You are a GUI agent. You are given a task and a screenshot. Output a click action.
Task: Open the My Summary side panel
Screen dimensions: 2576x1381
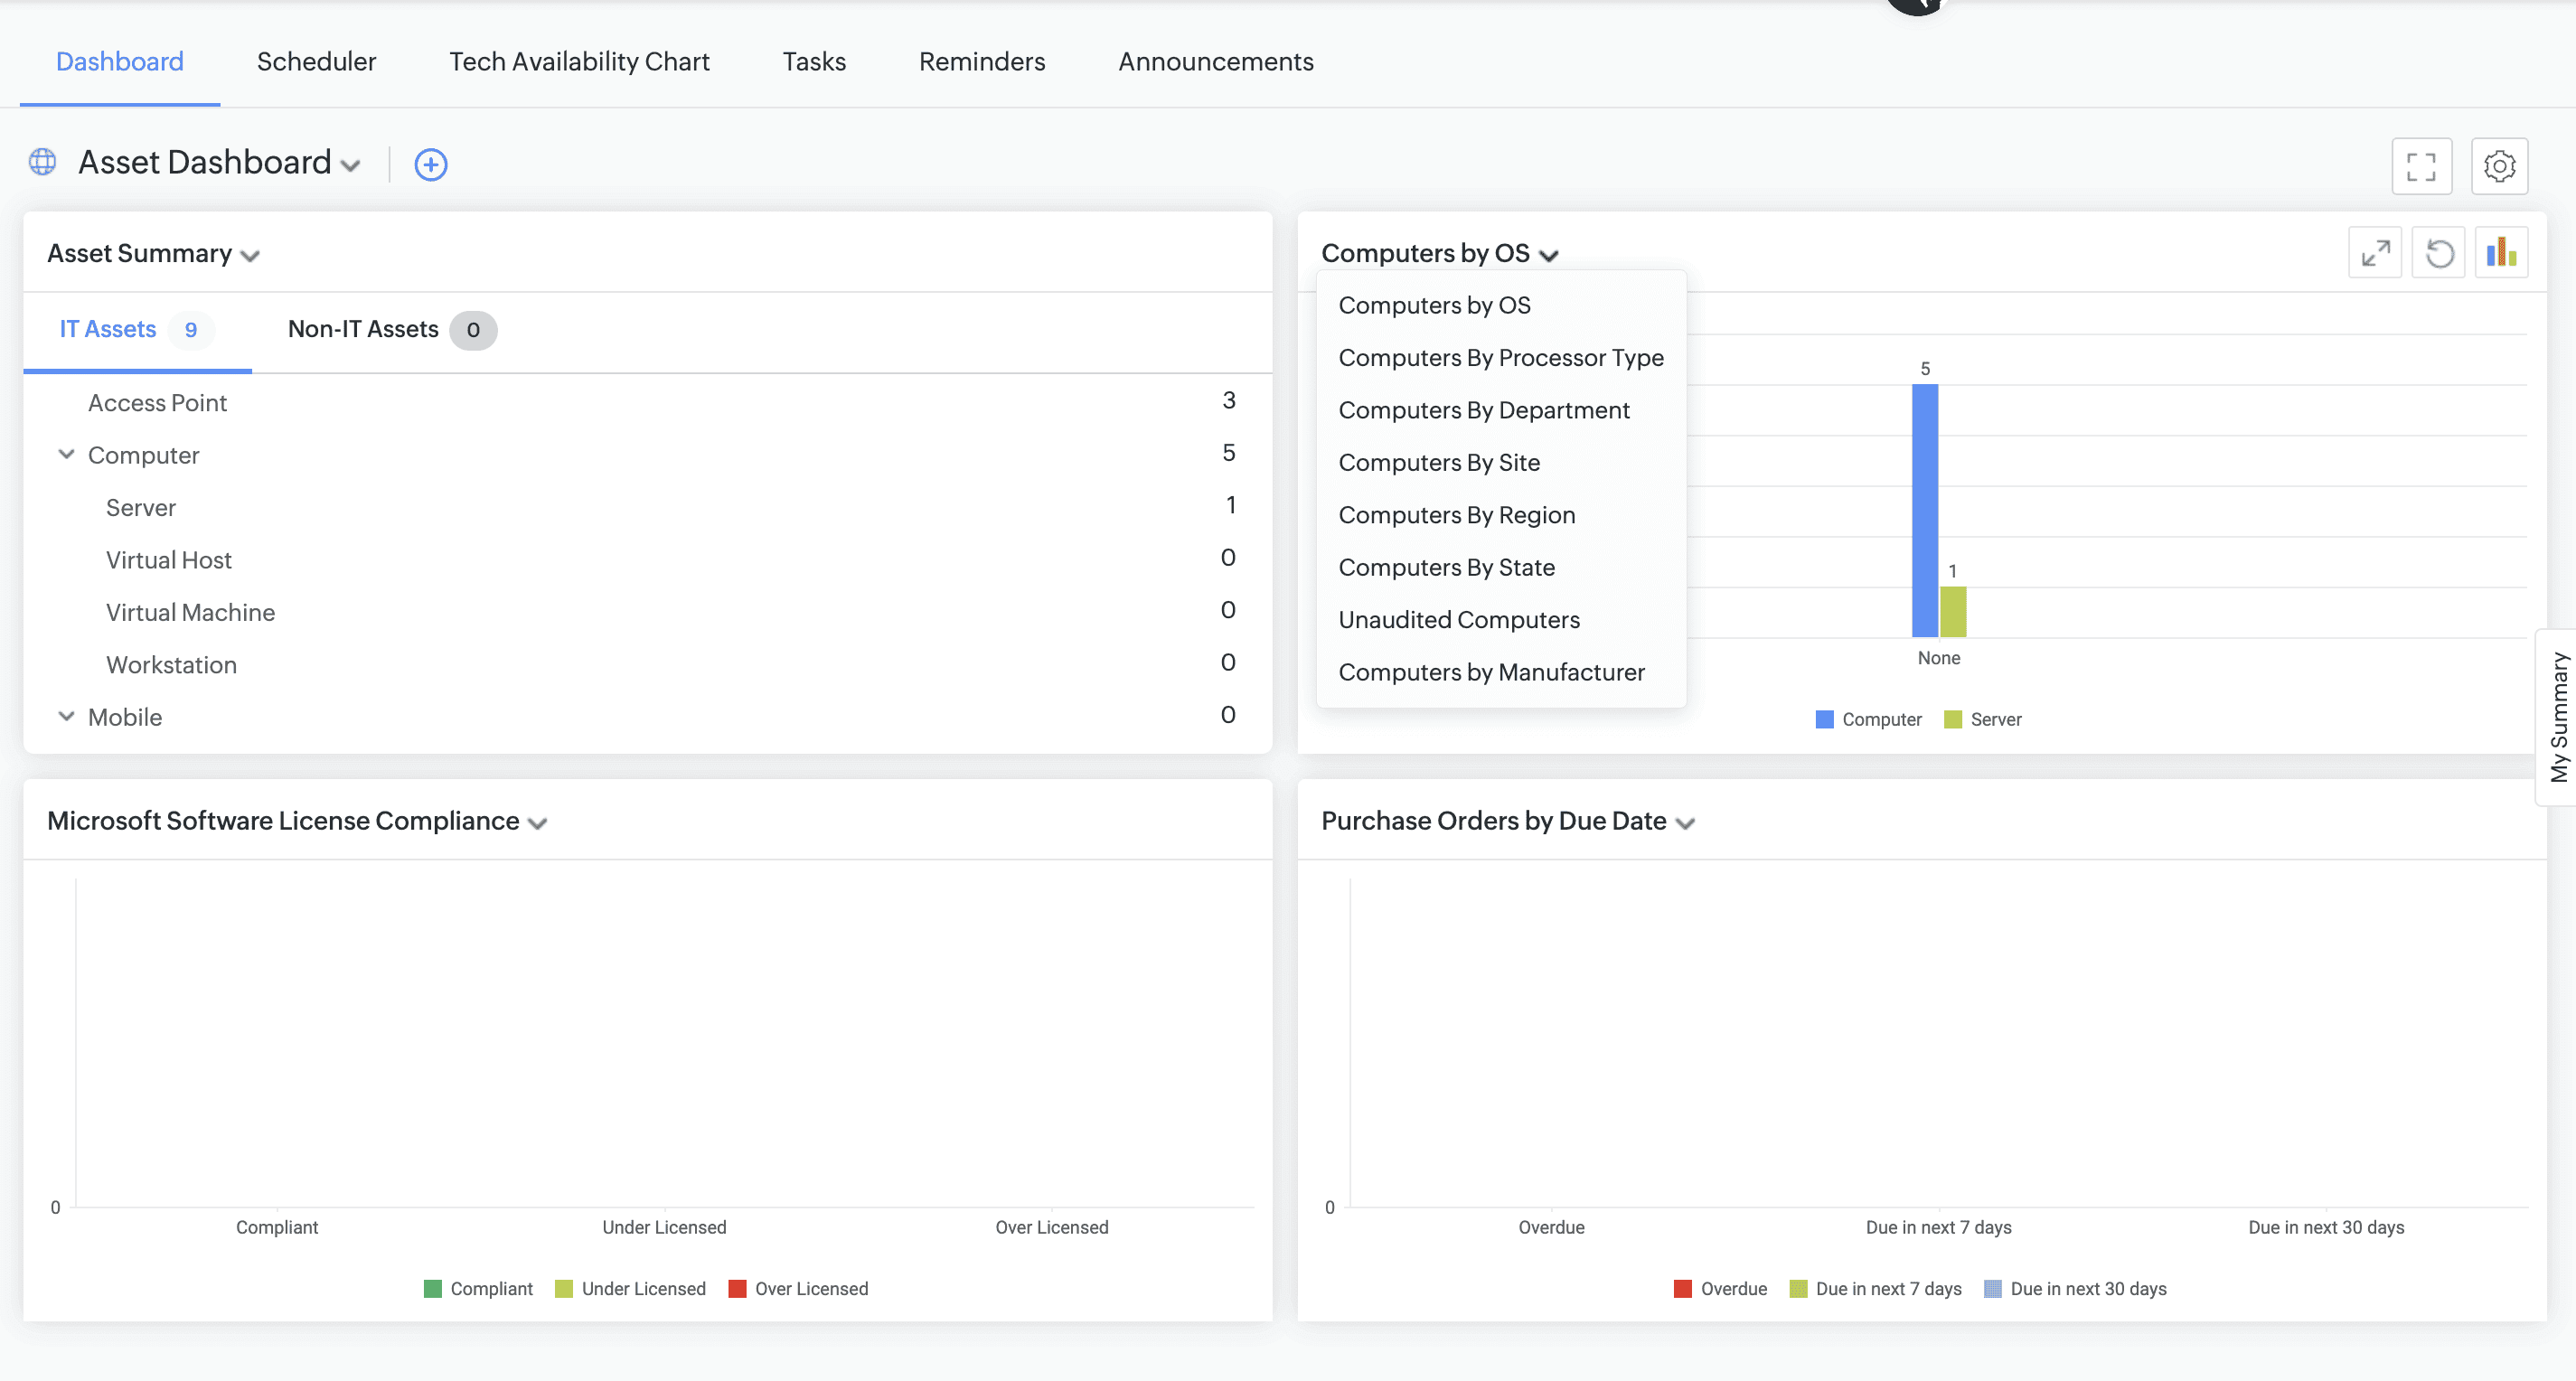[x=2558, y=716]
